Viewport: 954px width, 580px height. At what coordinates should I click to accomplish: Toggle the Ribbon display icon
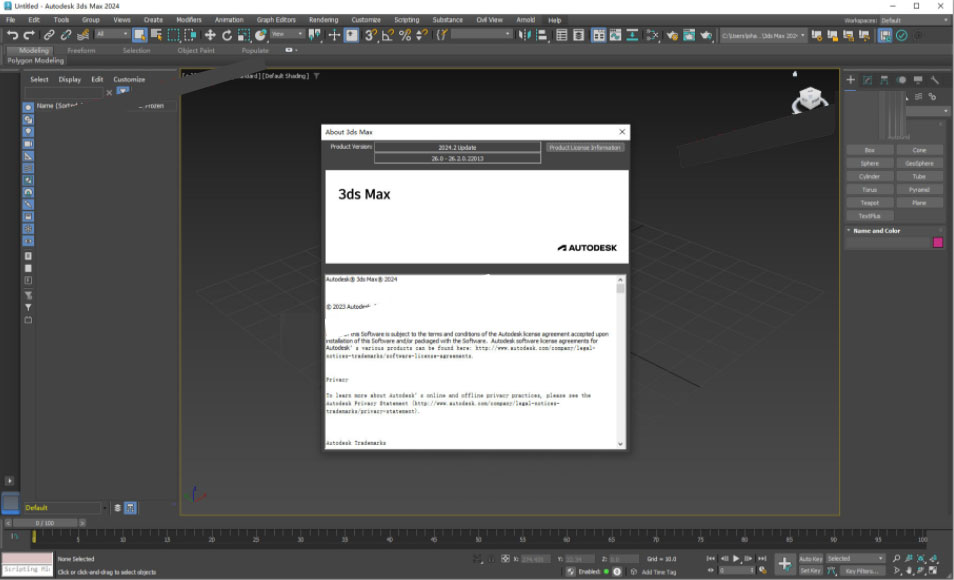coord(599,35)
